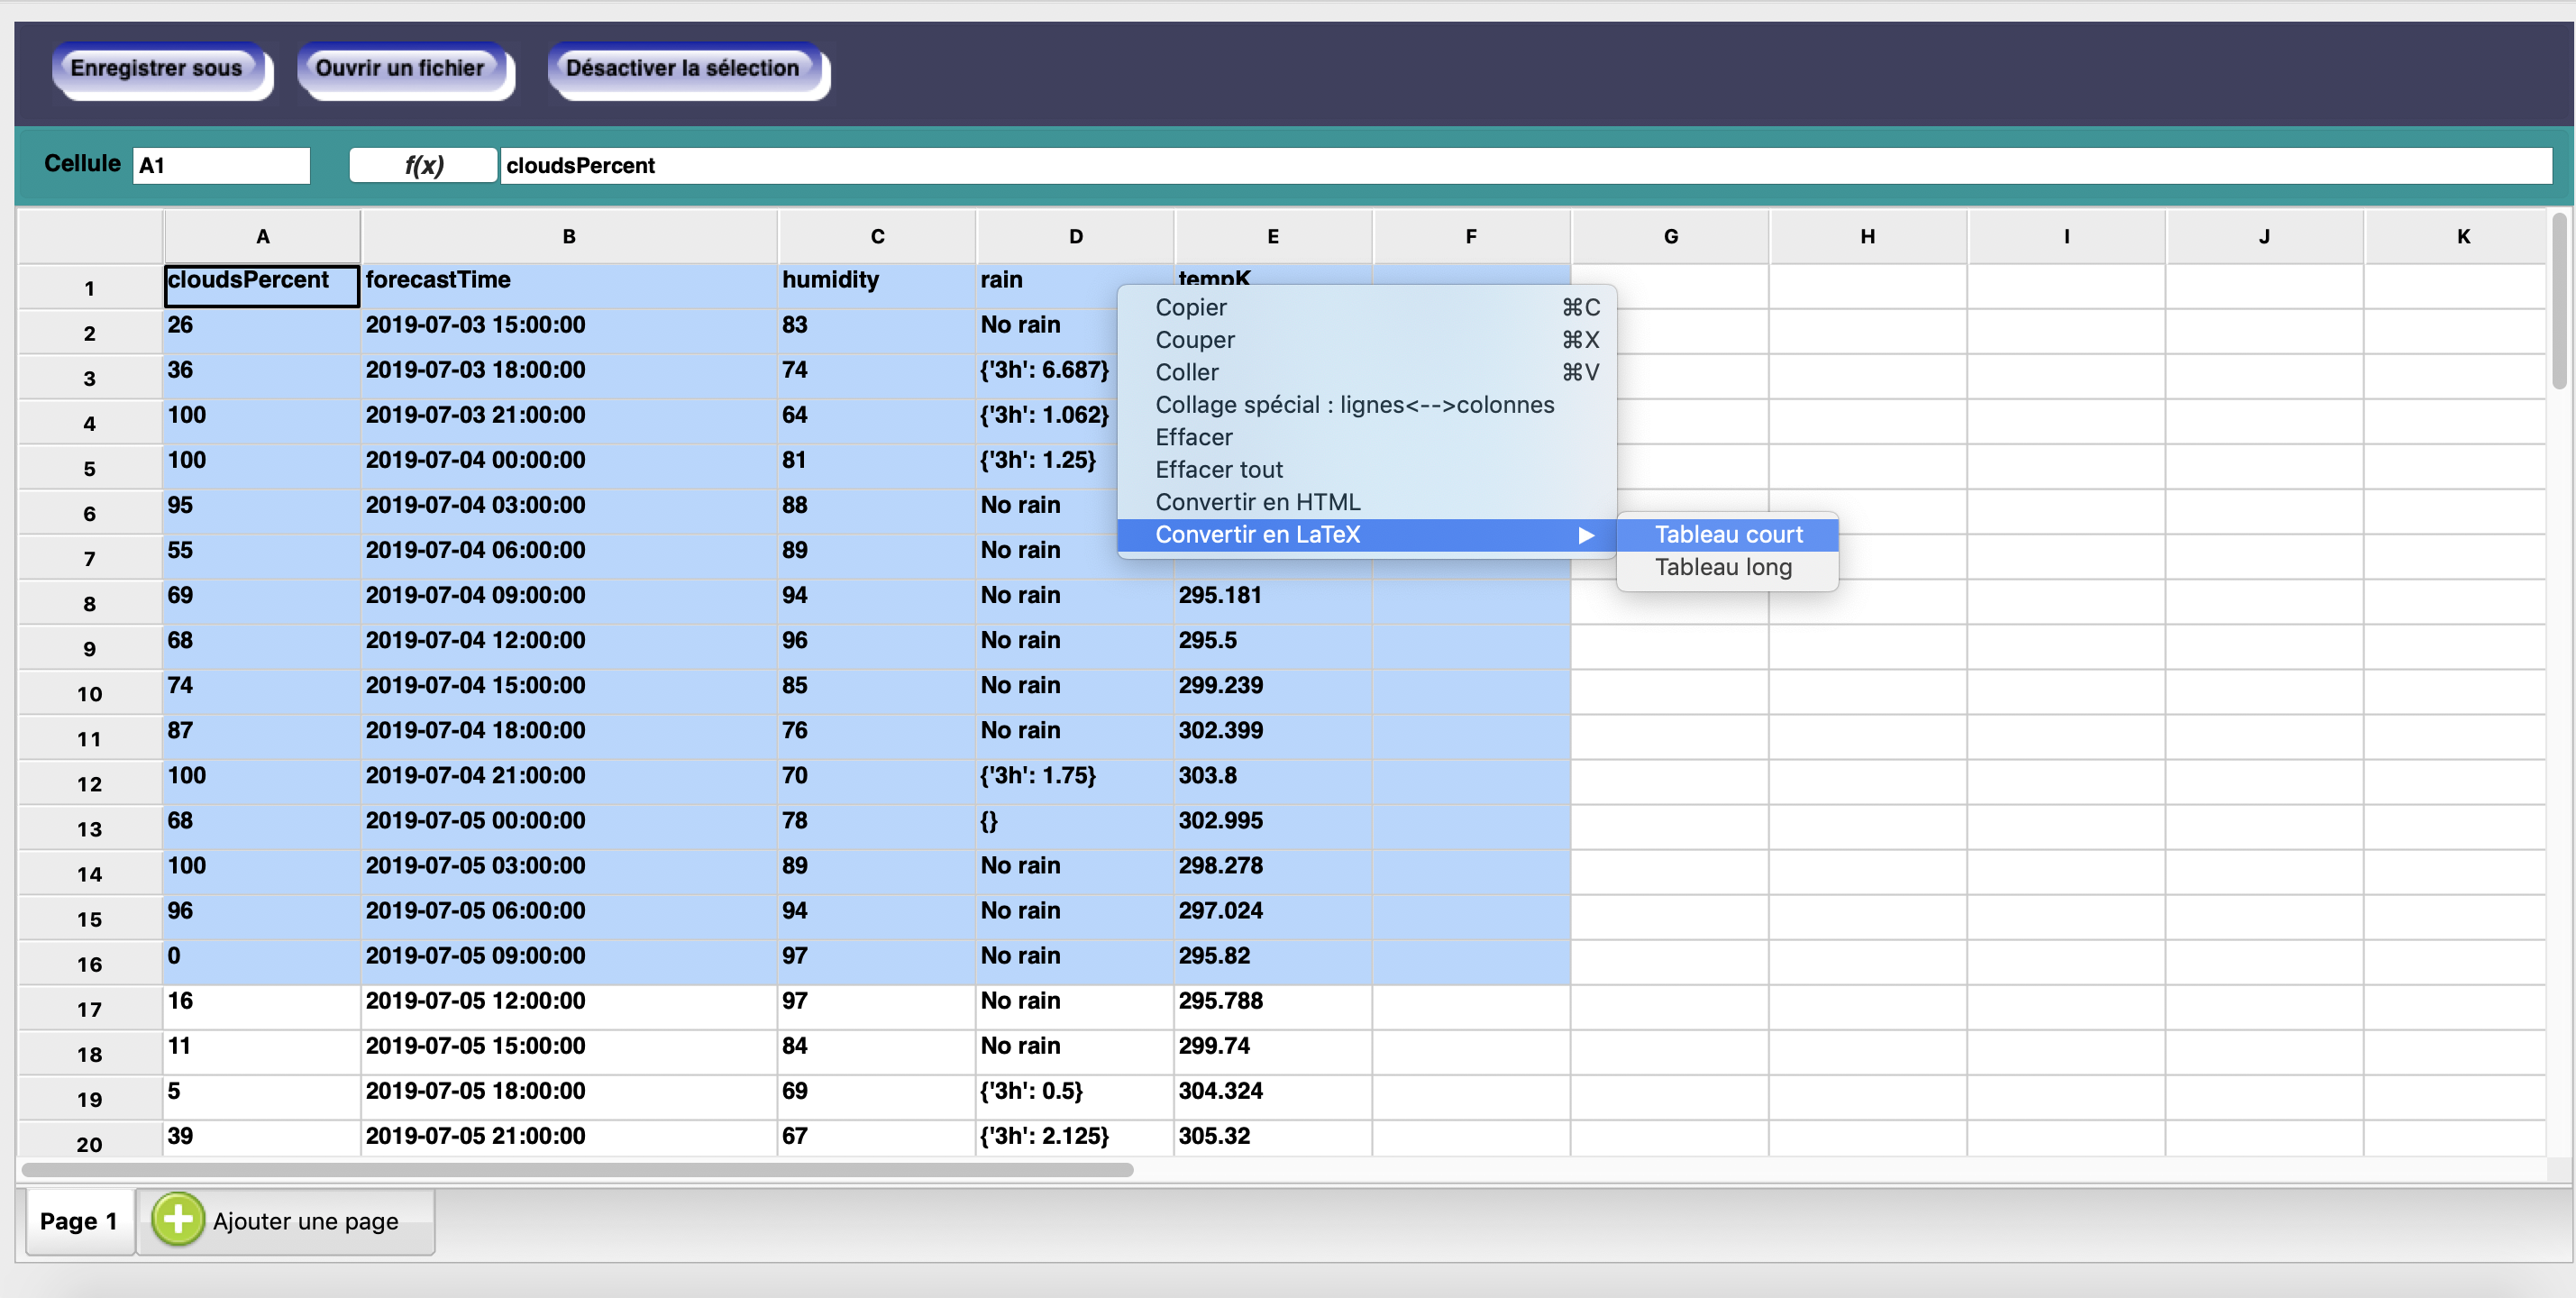Select column G header
The image size is (2576, 1298).
(x=1670, y=237)
